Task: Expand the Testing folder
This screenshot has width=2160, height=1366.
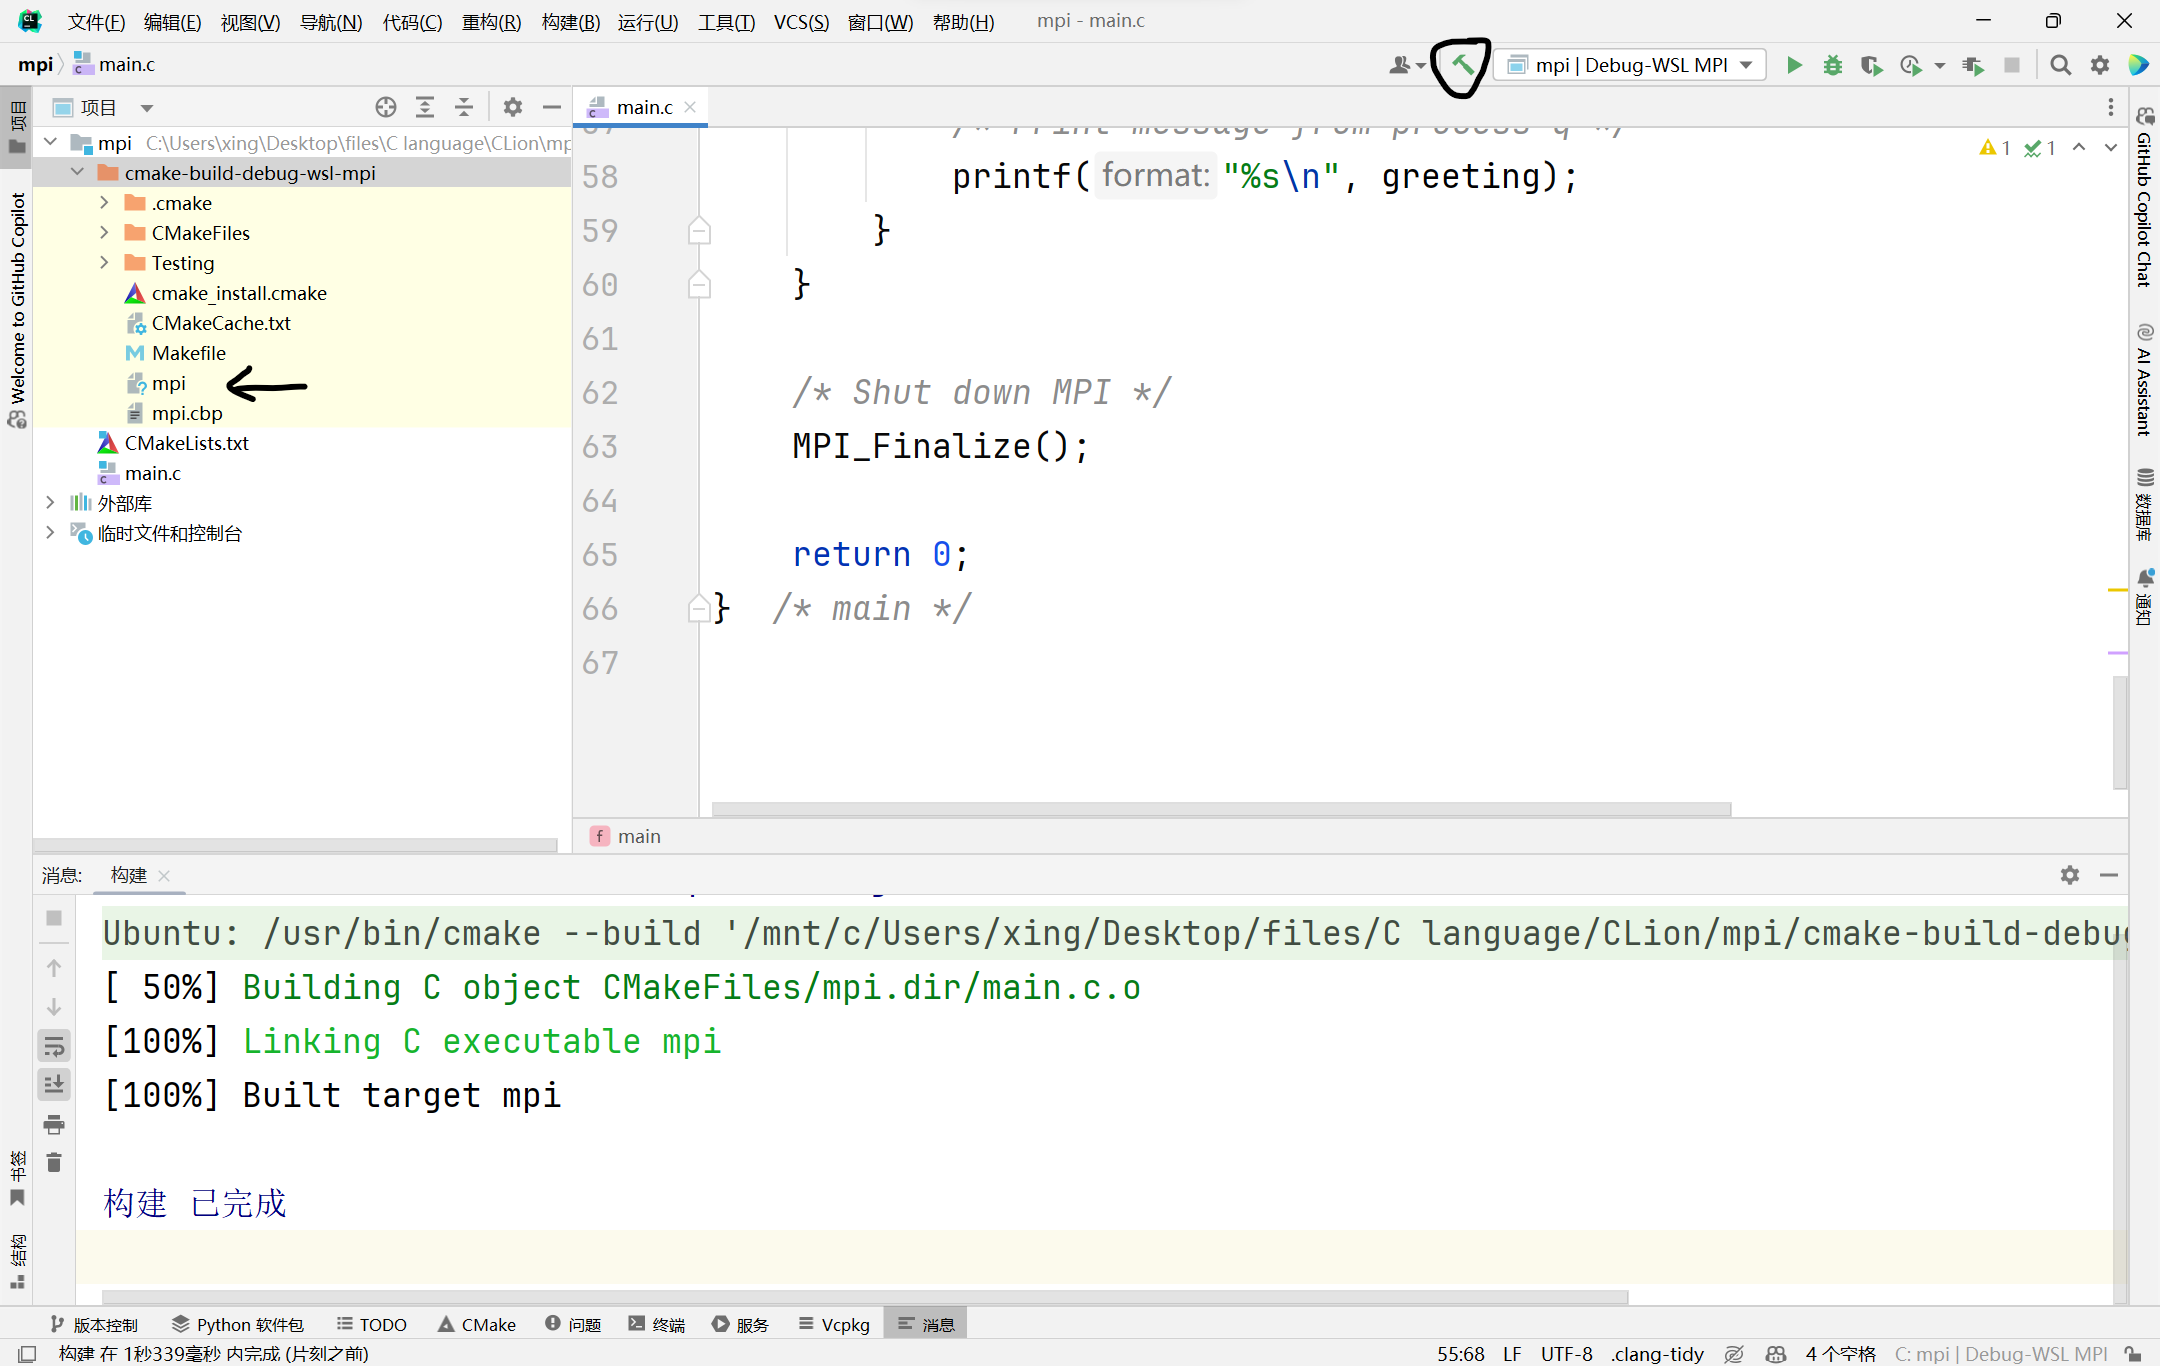Action: [104, 263]
